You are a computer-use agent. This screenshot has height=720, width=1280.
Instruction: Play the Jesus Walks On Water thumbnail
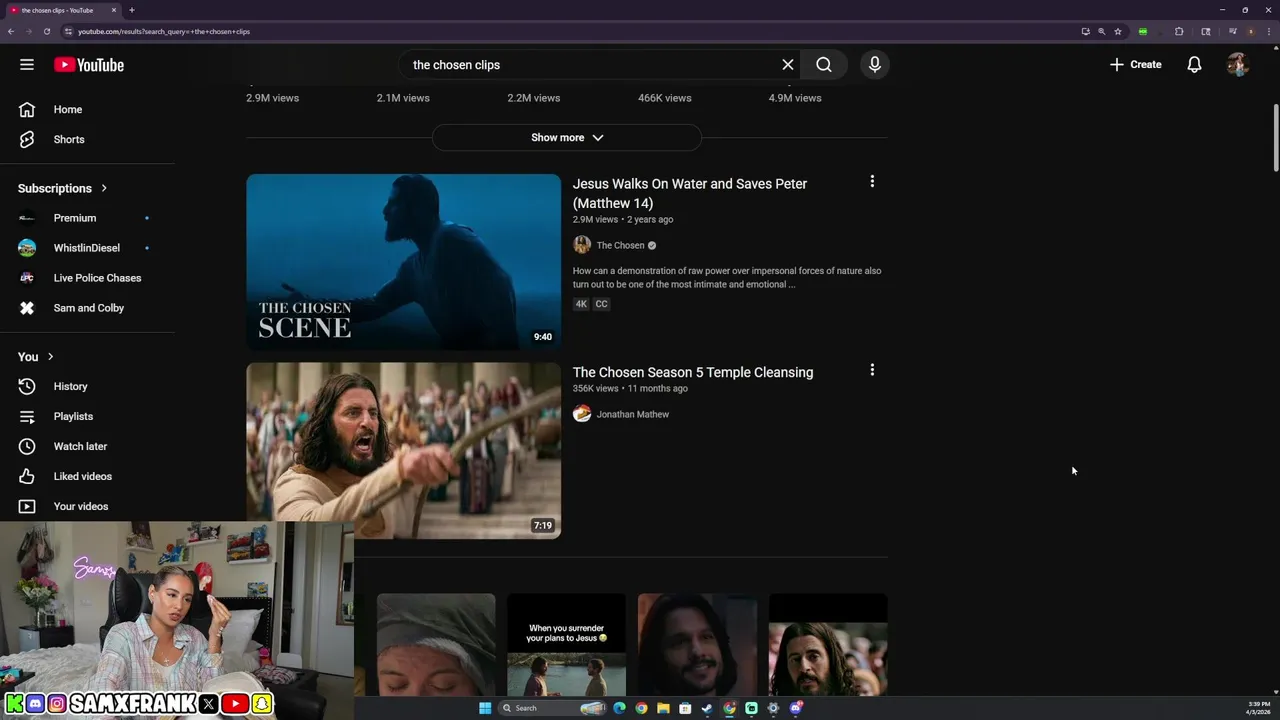click(404, 262)
